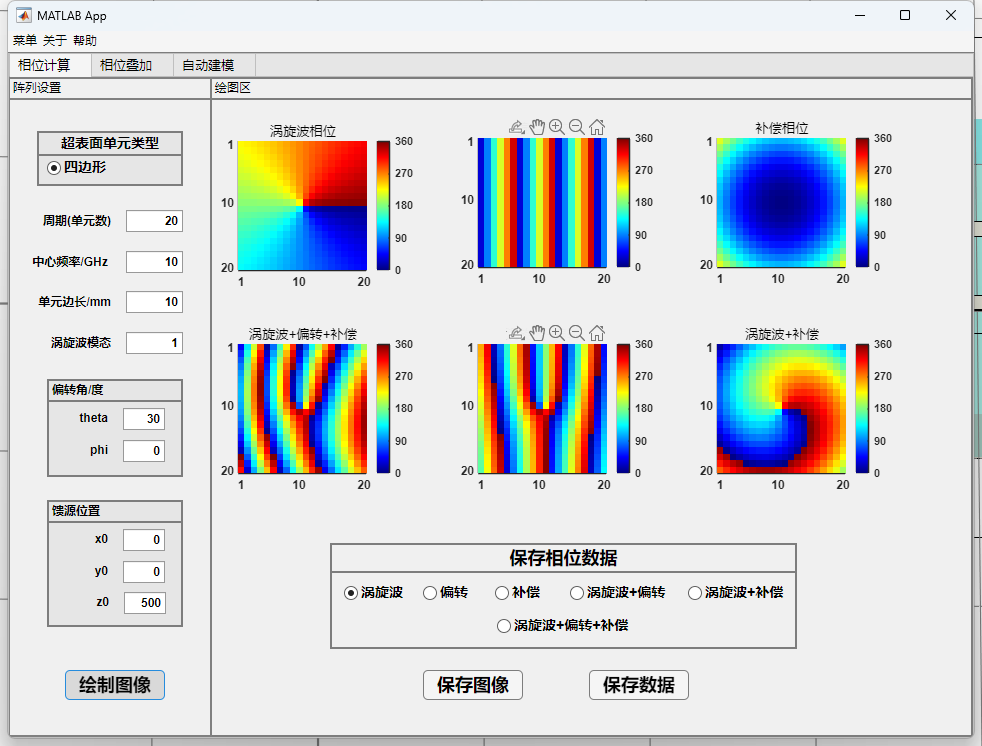982x746 pixels.
Task: Select 涡旋波 save option
Action: coord(351,593)
